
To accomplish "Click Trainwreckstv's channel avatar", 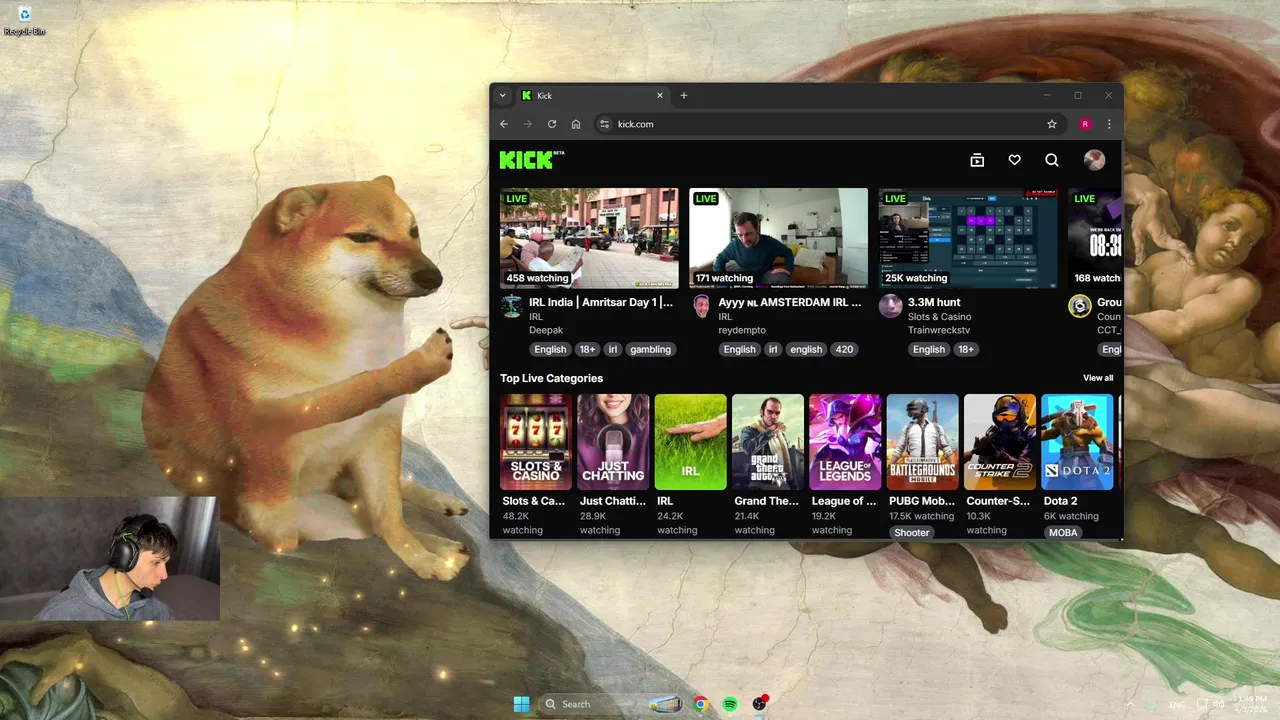I will [x=891, y=306].
